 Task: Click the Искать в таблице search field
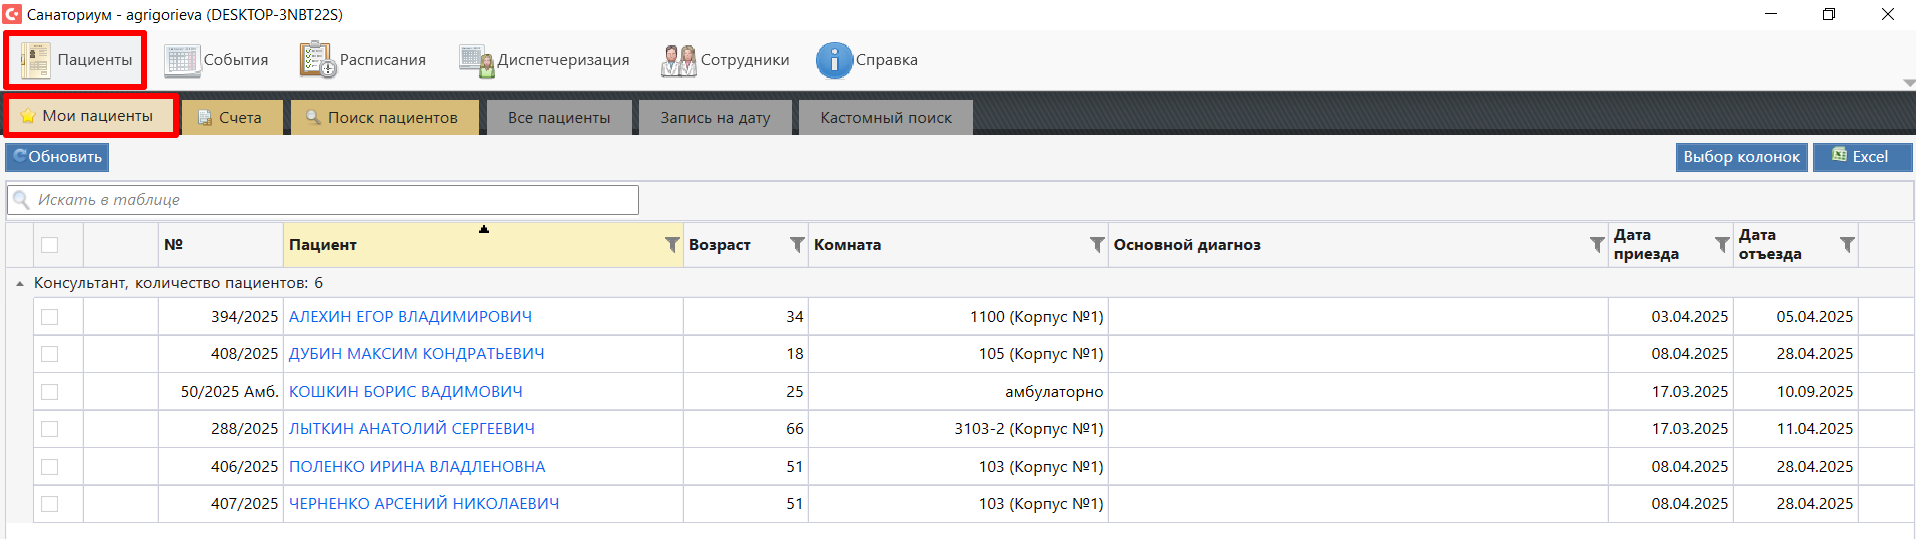pyautogui.click(x=330, y=200)
